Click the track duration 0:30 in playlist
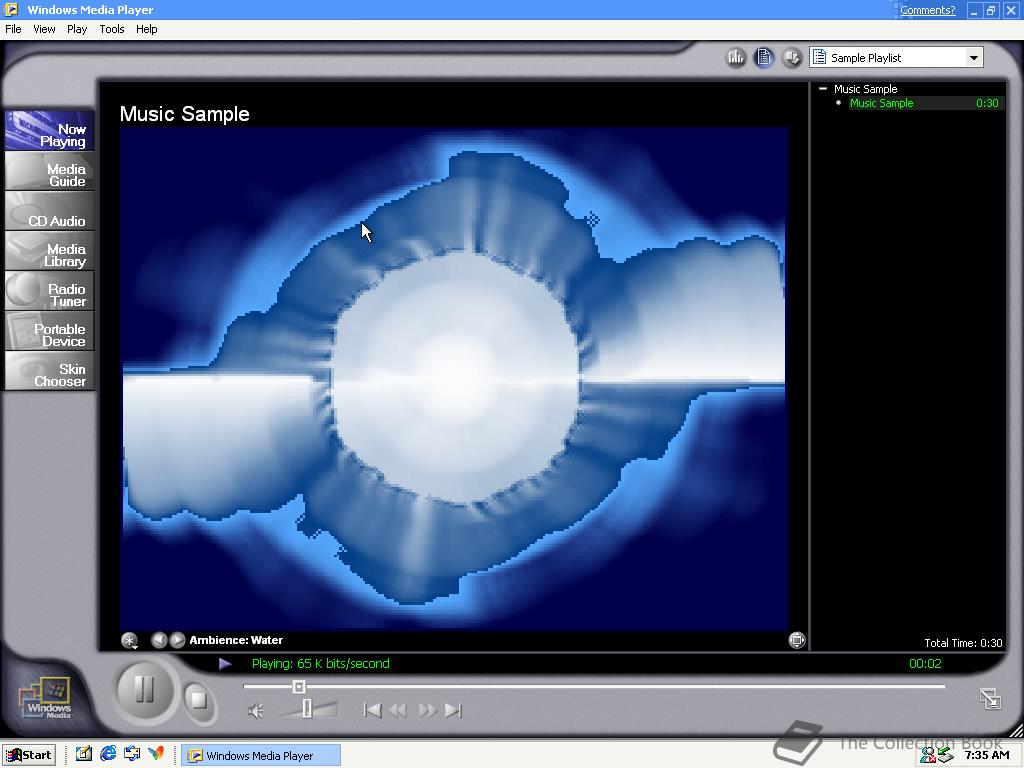Screen dimensions: 1024x768 pos(987,103)
